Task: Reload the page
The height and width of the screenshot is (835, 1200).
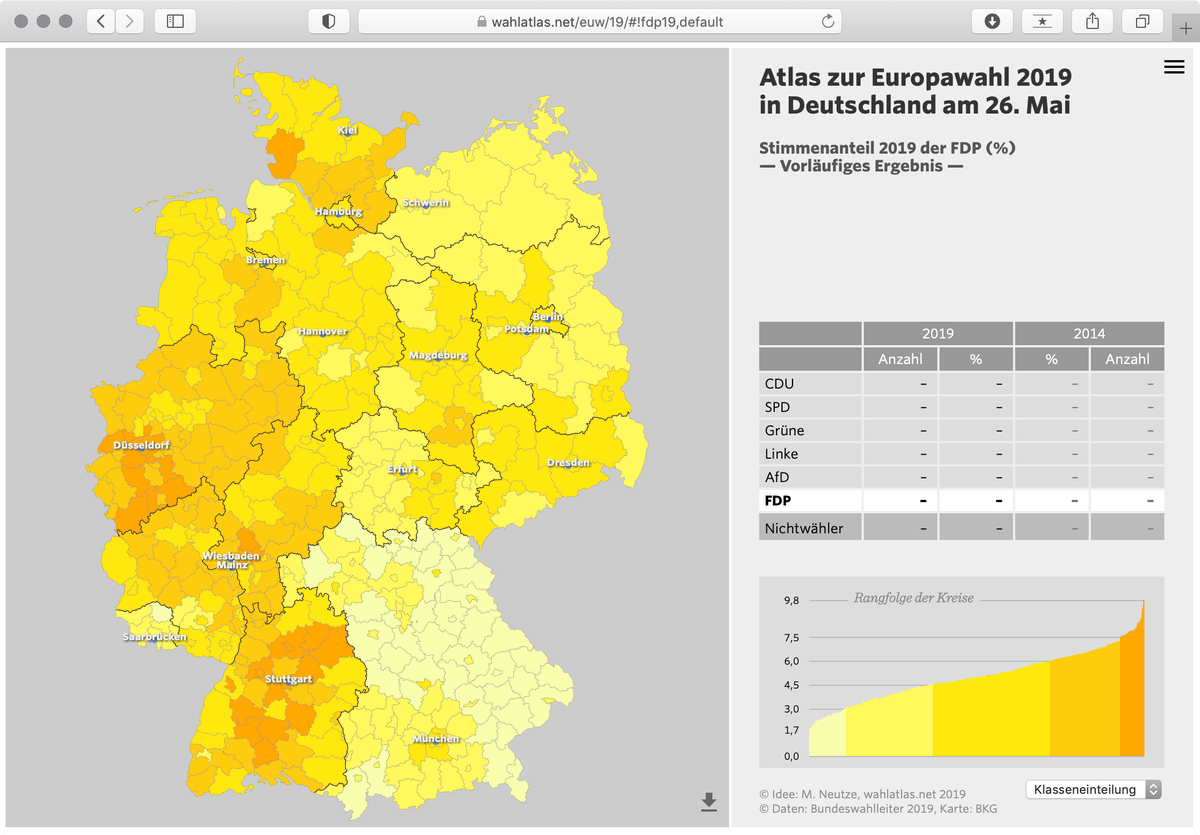Action: (x=827, y=21)
